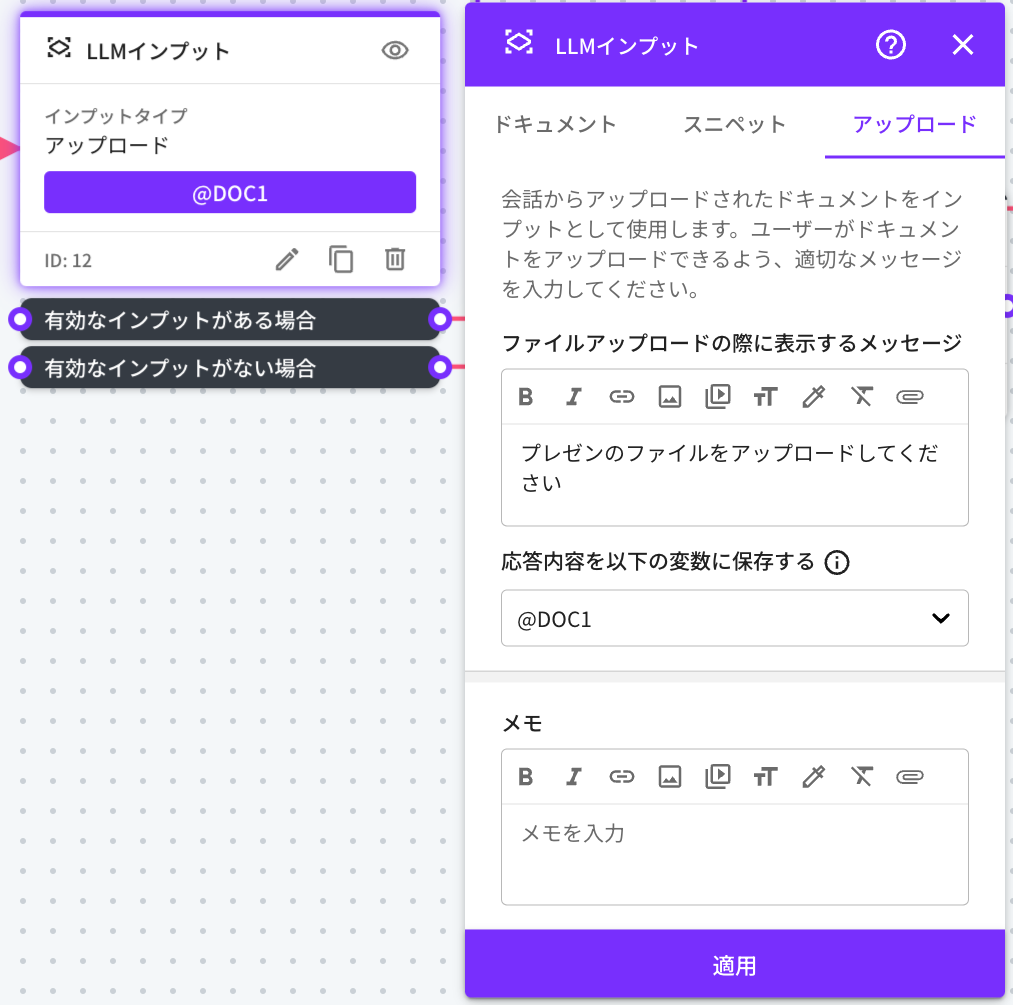Click the pencil edit icon on node card

(287, 260)
